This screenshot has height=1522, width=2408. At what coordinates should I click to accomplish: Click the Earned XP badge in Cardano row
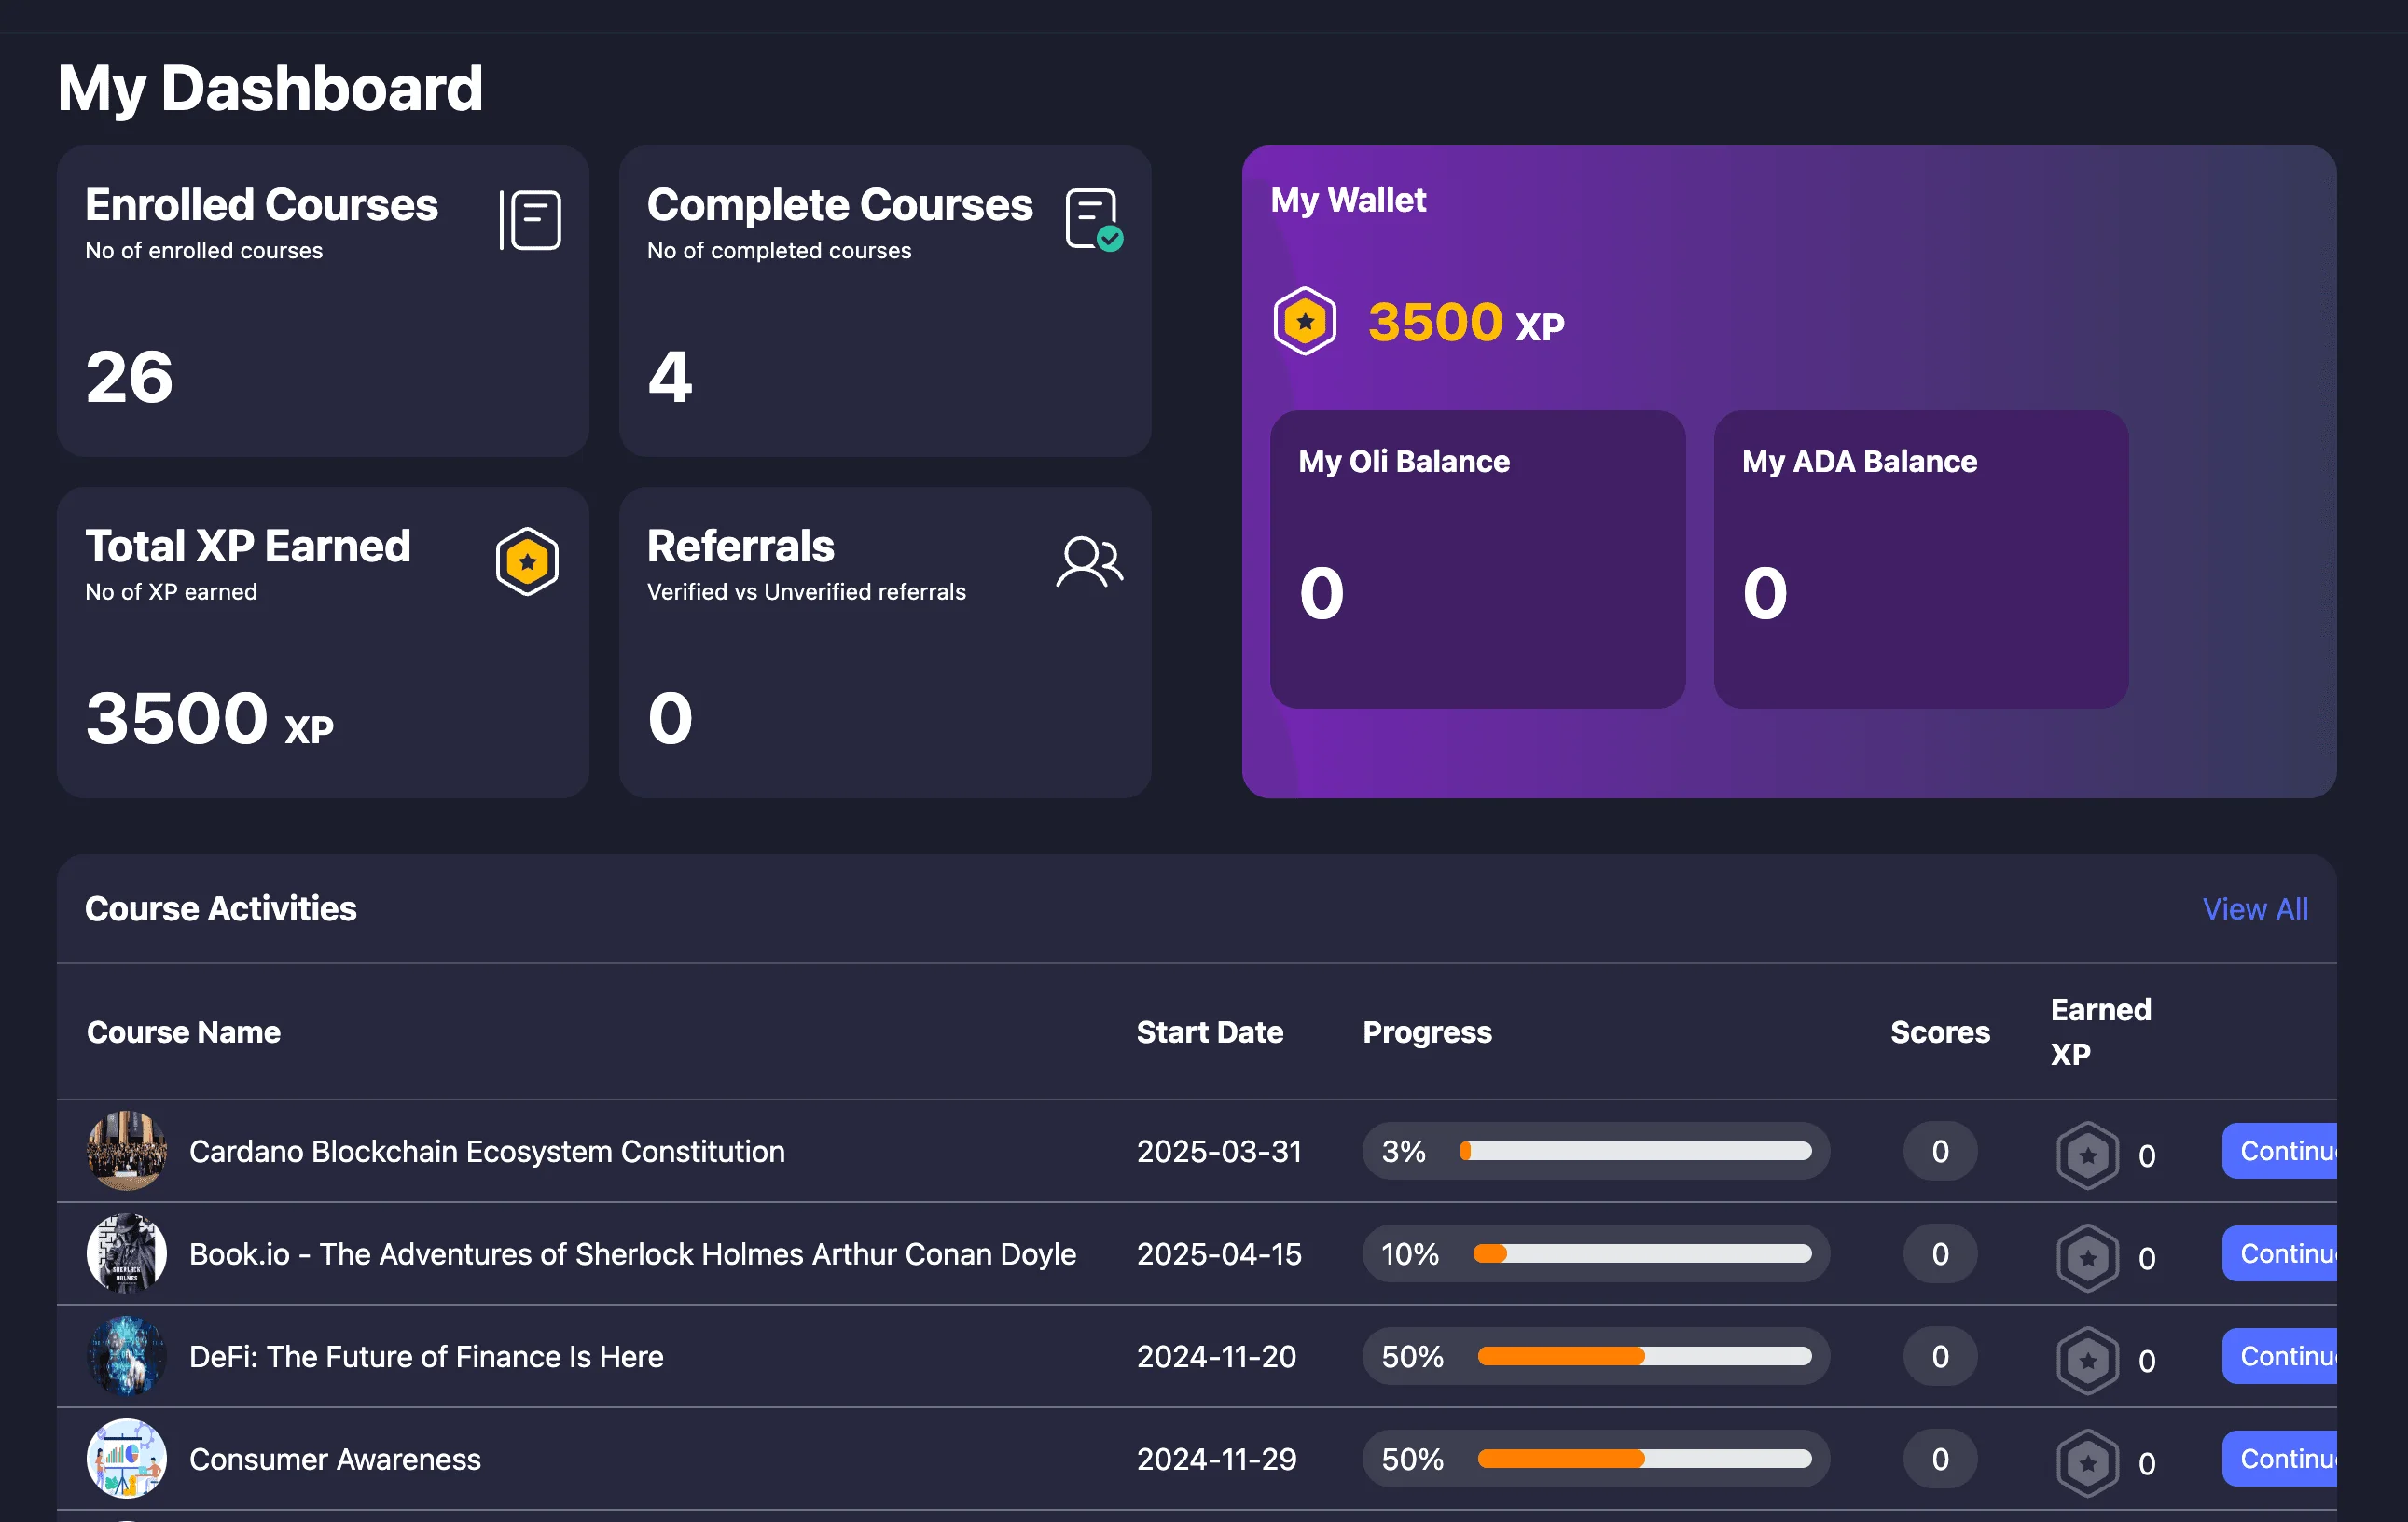pos(2087,1156)
